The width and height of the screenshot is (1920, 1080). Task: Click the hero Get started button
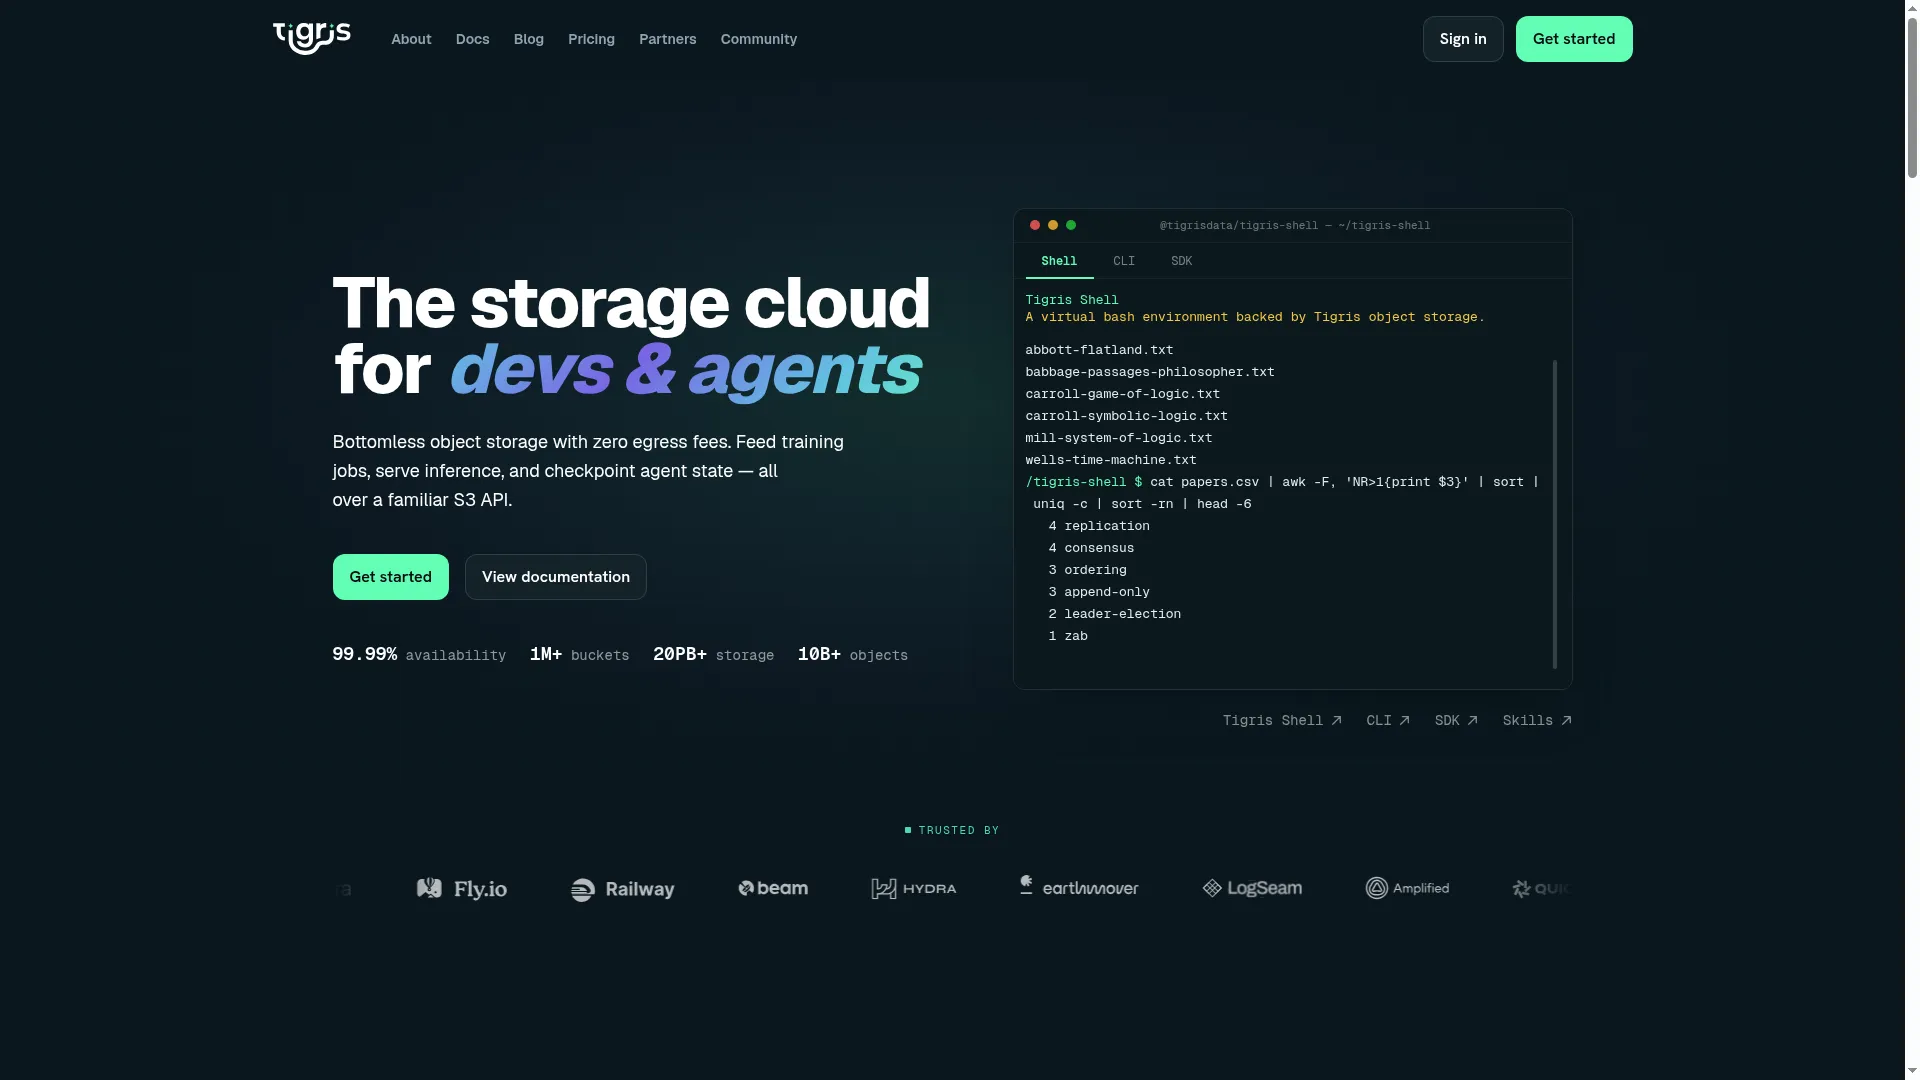pyautogui.click(x=390, y=577)
